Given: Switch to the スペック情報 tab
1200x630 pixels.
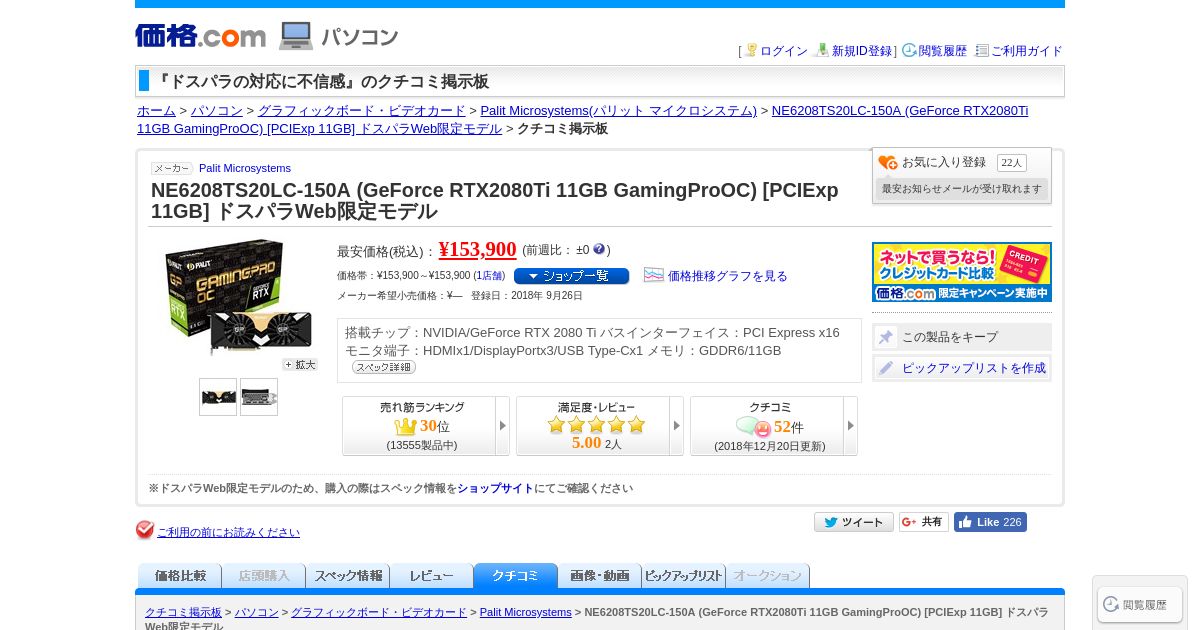Looking at the screenshot, I should point(348,576).
